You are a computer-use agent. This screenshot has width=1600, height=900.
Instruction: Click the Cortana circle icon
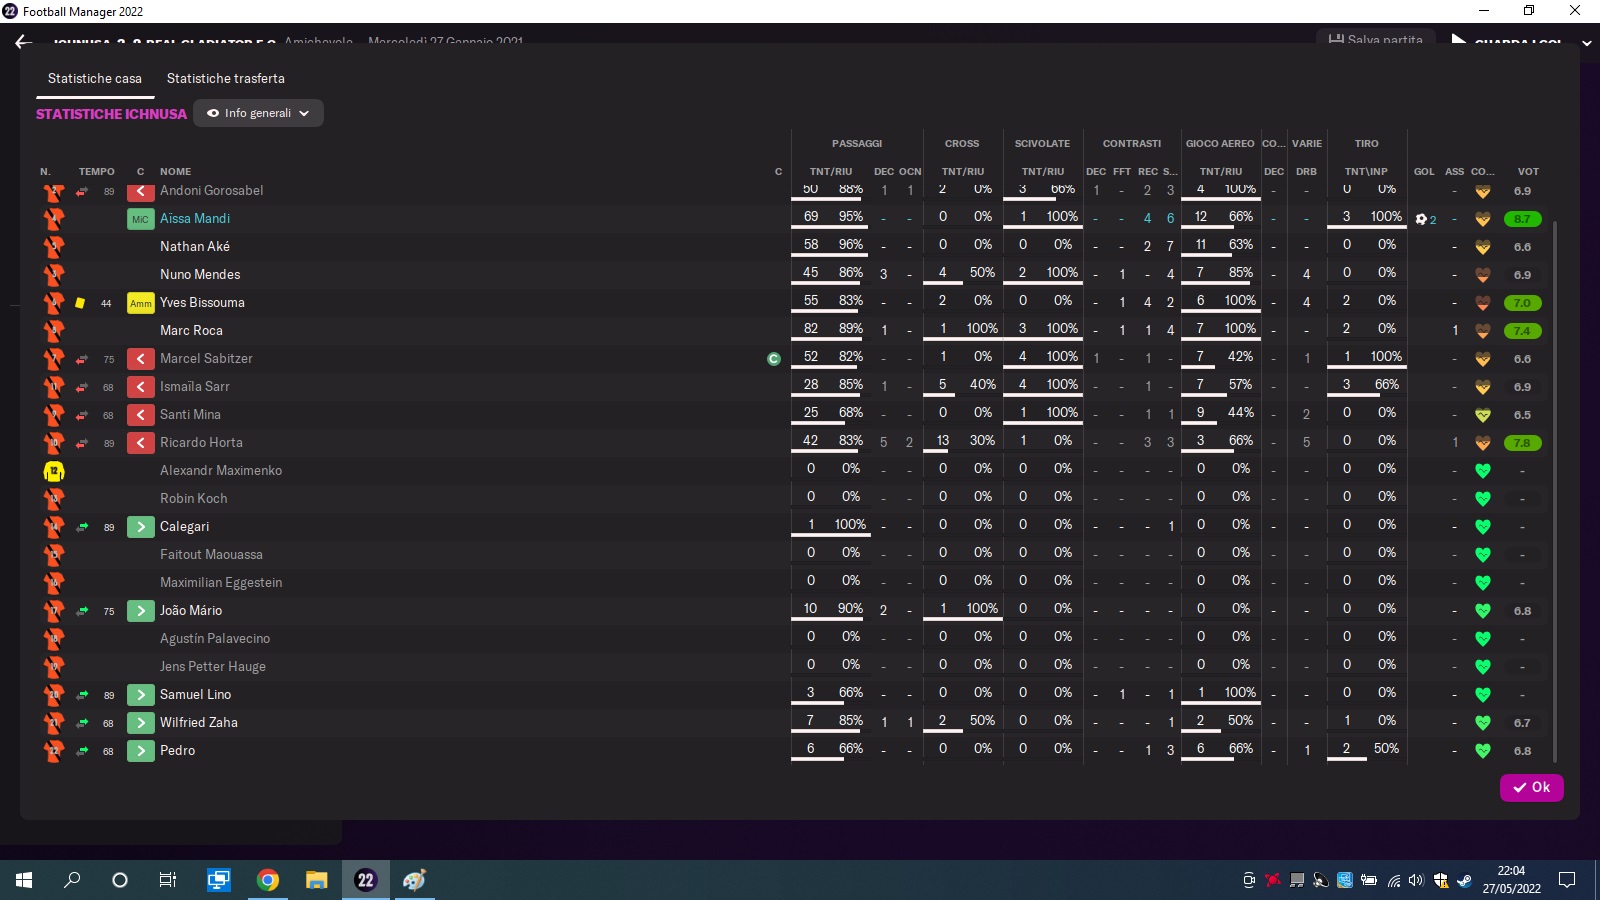click(x=120, y=880)
